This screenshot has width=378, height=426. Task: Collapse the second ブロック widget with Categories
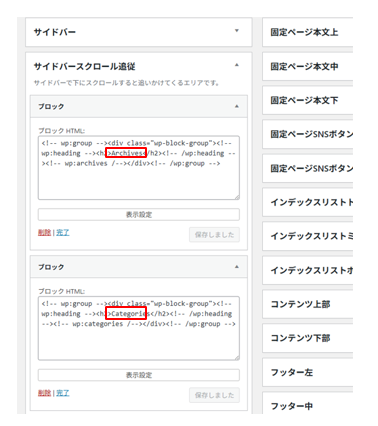coord(237,267)
